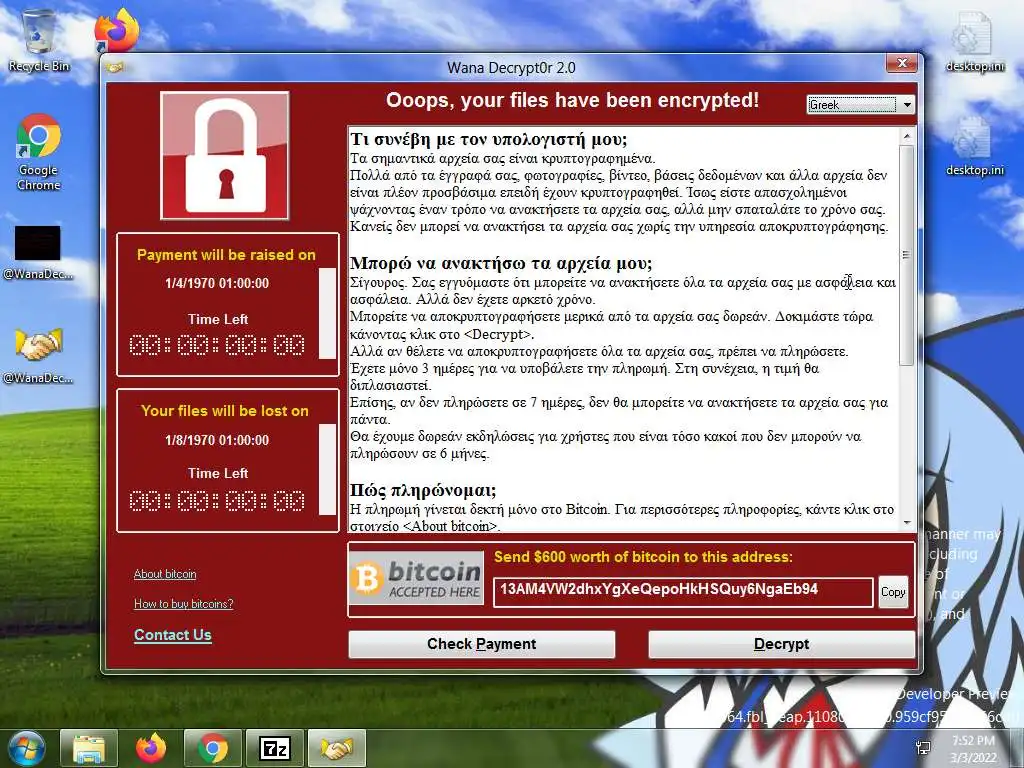The height and width of the screenshot is (768, 1024).
Task: Select the upper desktop.ini file icon
Action: (x=974, y=42)
